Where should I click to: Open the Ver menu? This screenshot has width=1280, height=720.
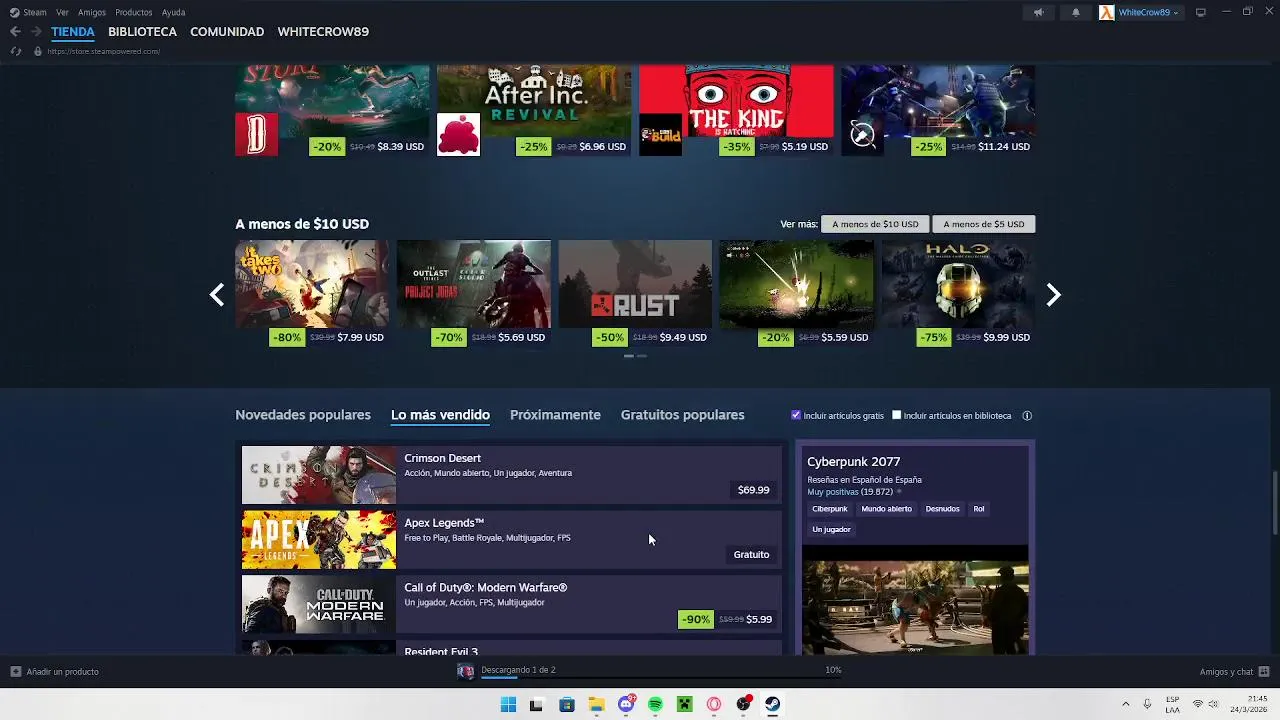62,12
